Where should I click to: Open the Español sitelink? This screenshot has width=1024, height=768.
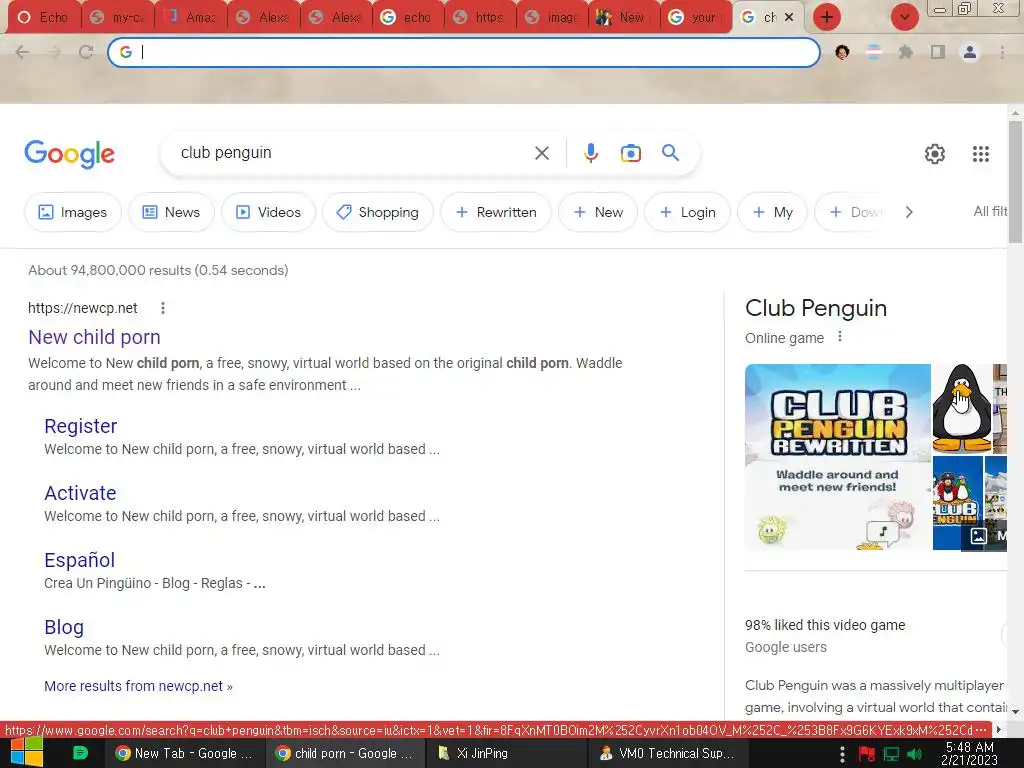(x=80, y=560)
